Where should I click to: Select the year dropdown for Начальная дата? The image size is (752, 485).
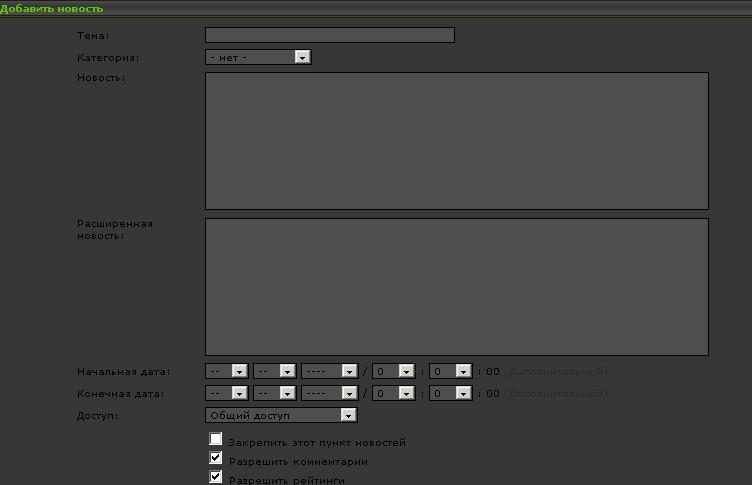(x=329, y=371)
